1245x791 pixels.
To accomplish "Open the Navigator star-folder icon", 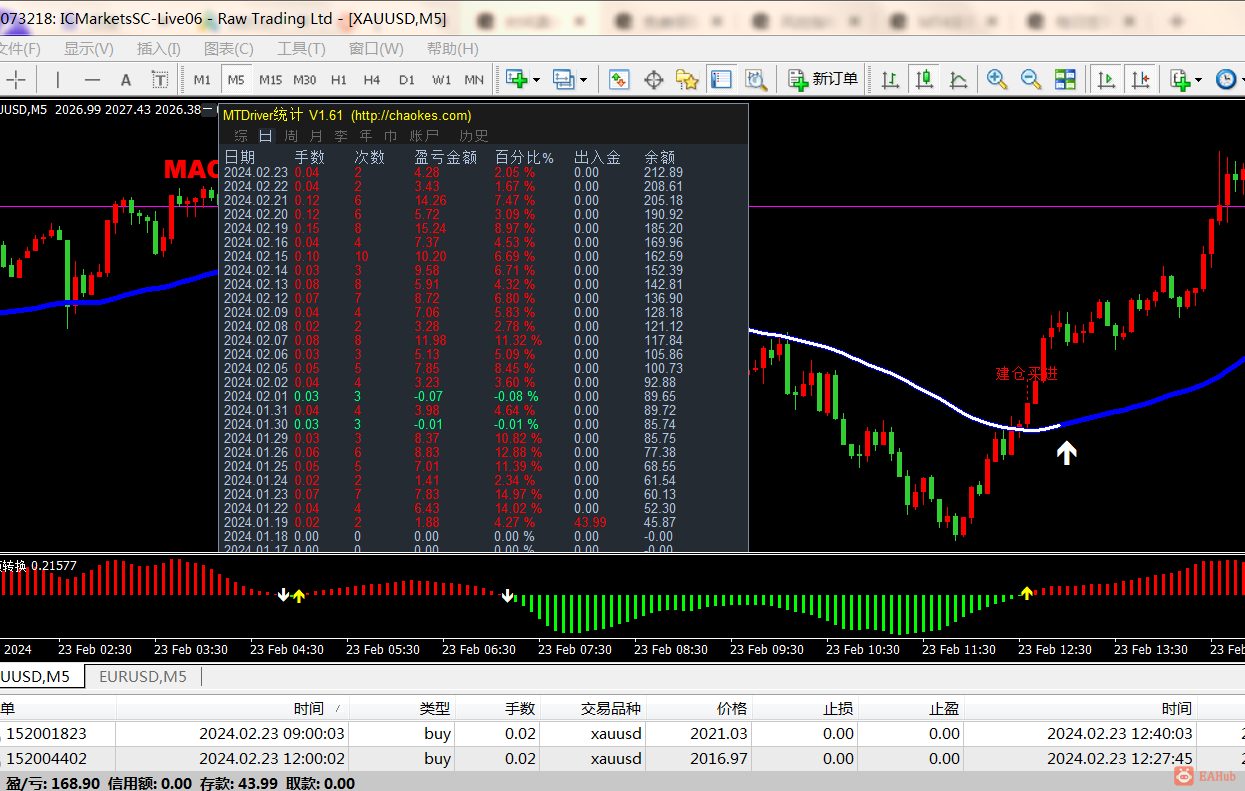I will tap(687, 79).
